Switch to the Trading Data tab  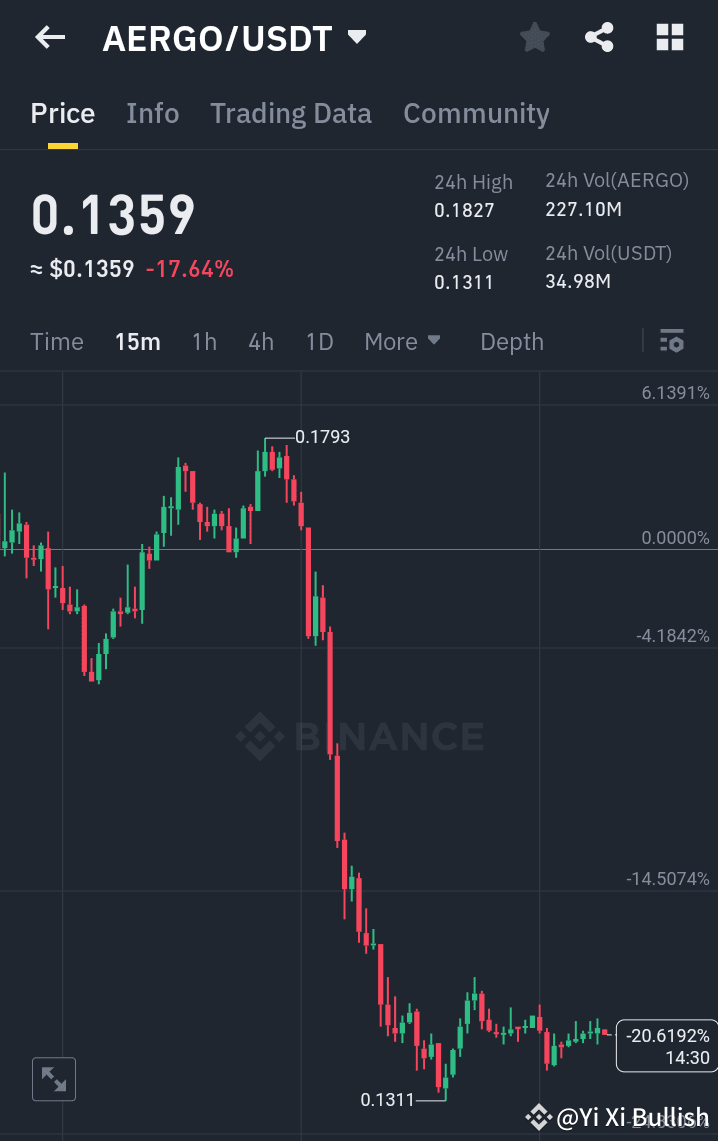(x=291, y=113)
